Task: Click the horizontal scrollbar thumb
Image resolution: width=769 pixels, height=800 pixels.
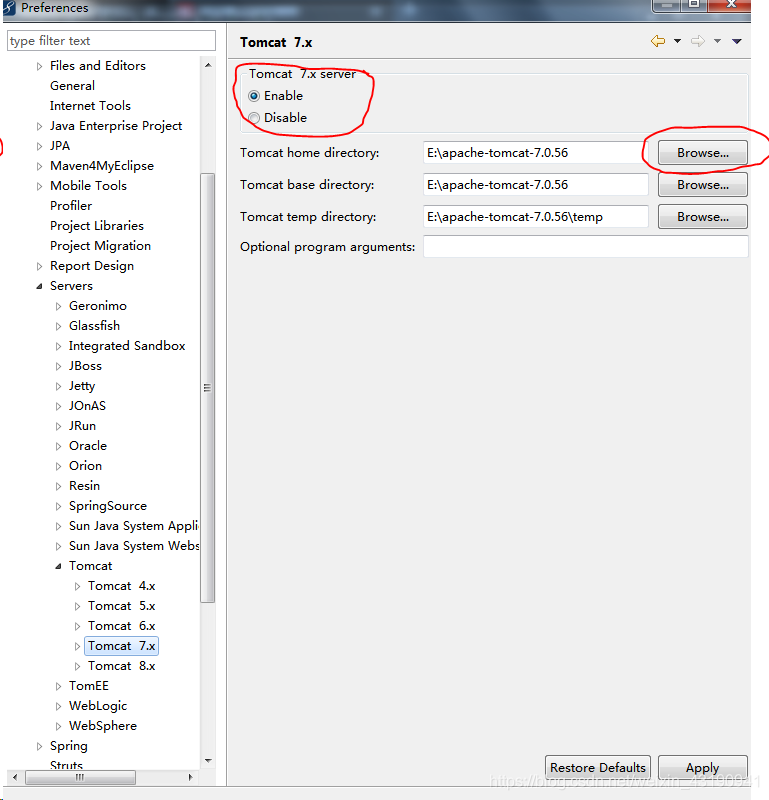Action: point(80,777)
